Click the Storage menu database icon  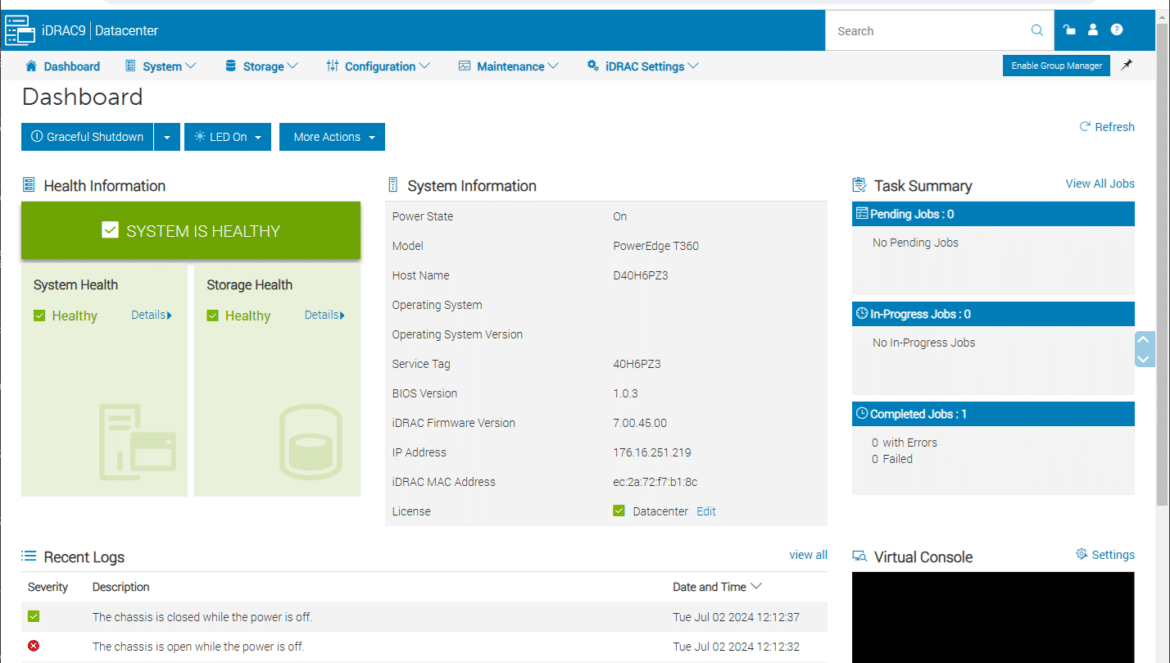[x=231, y=66]
